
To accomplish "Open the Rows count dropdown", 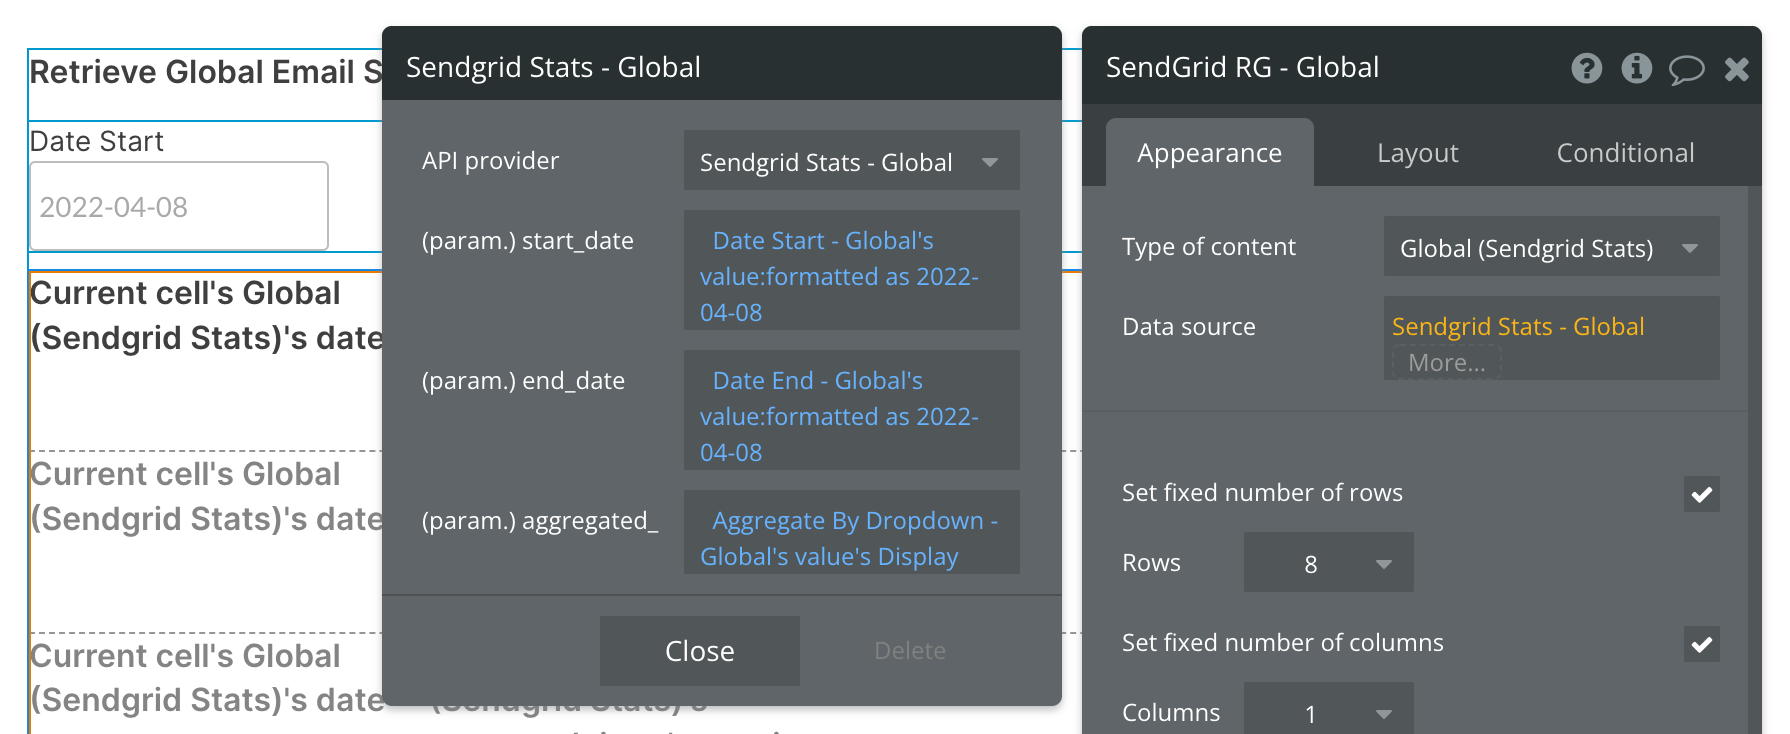I will tap(1328, 563).
